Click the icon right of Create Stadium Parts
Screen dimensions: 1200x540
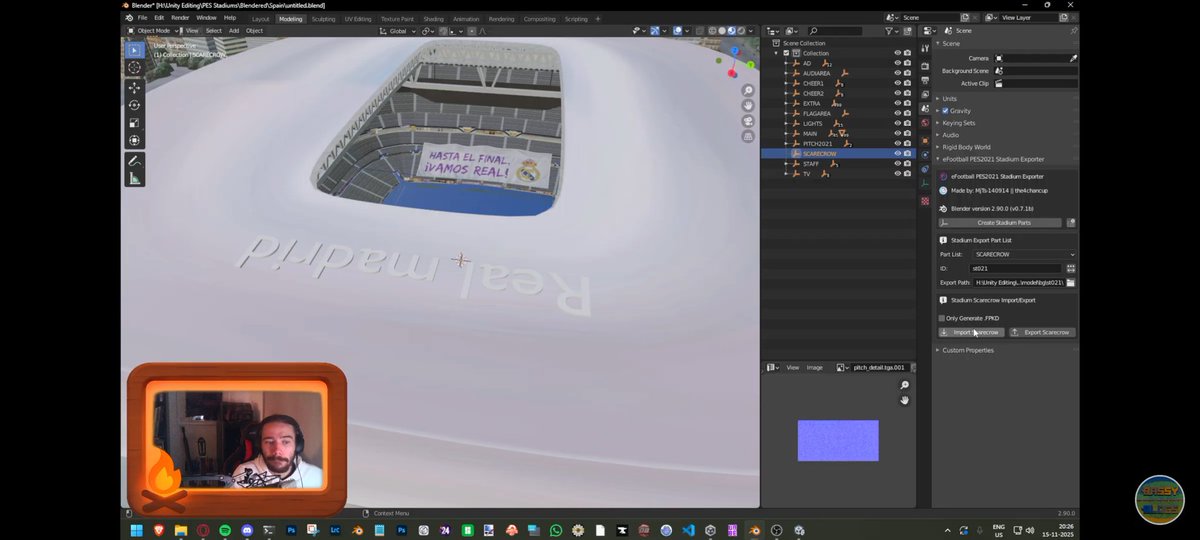1071,223
